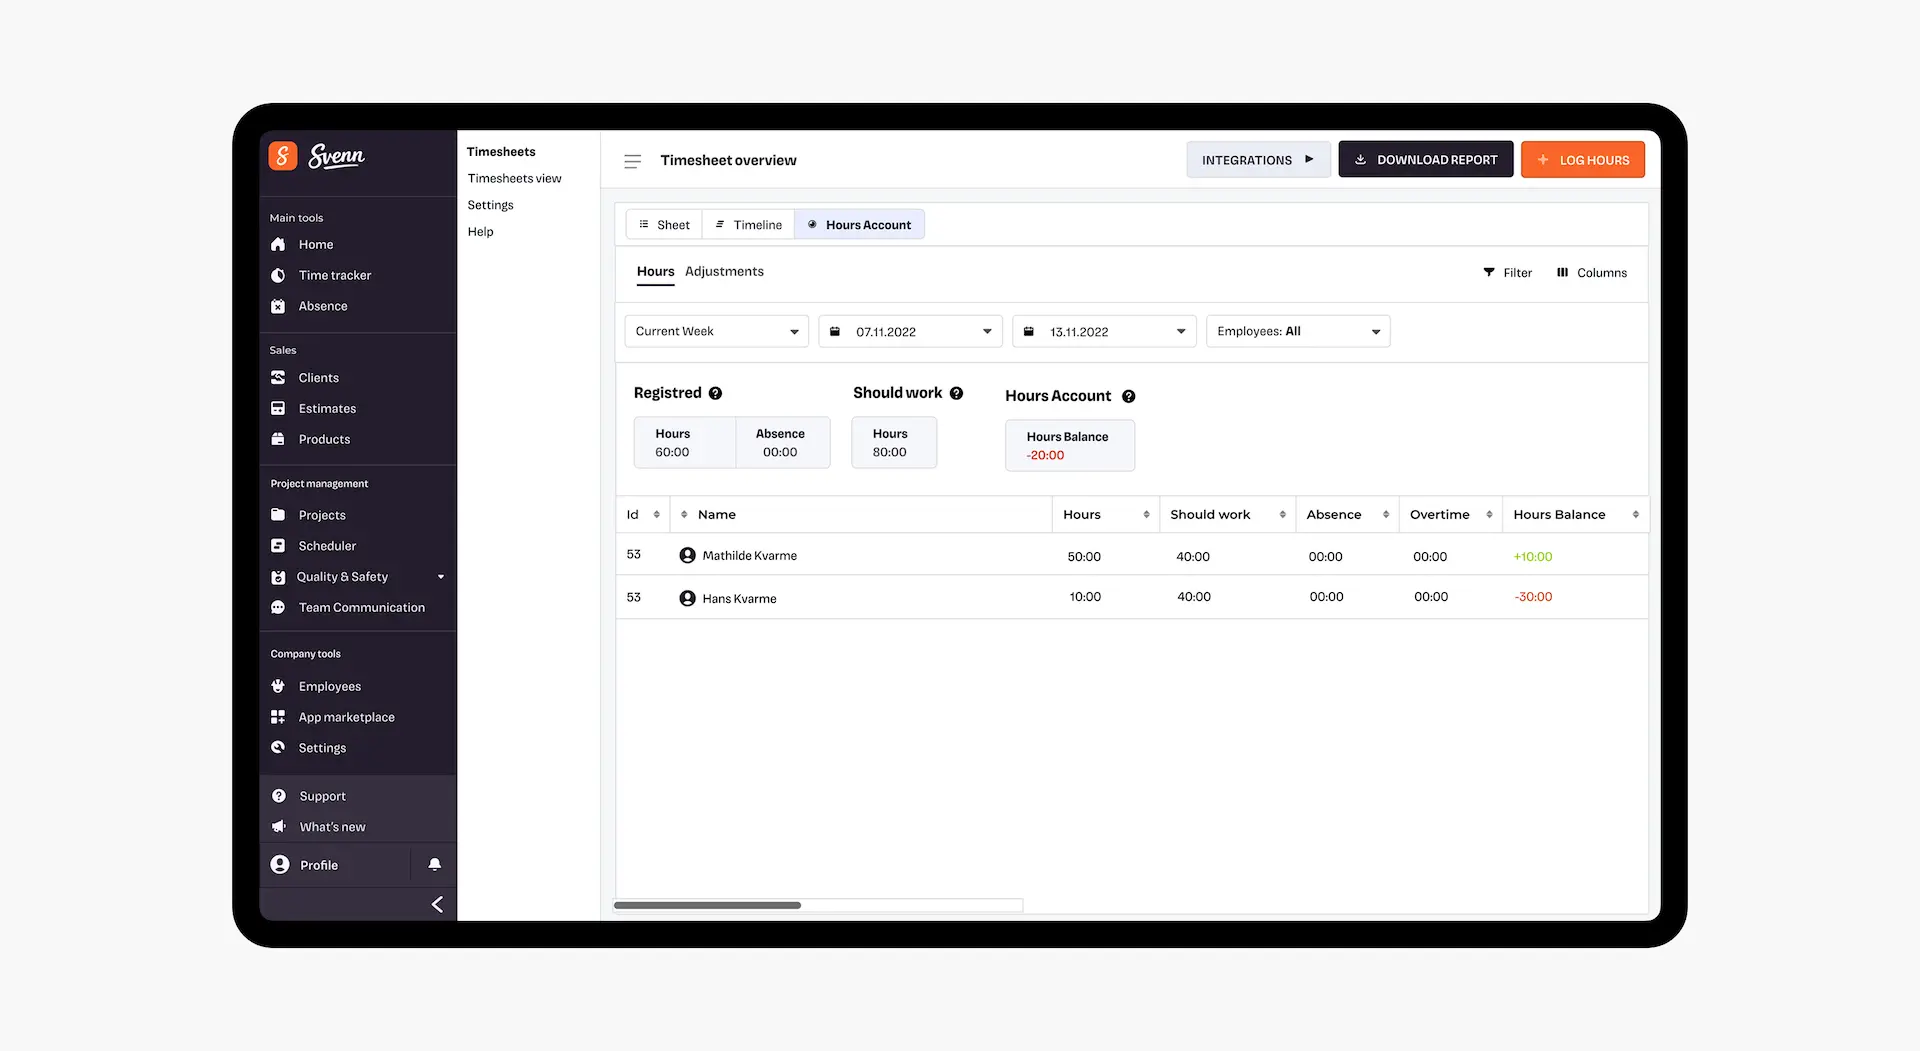This screenshot has height=1051, width=1920.
Task: Open the Current Week period dropdown
Action: [716, 332]
